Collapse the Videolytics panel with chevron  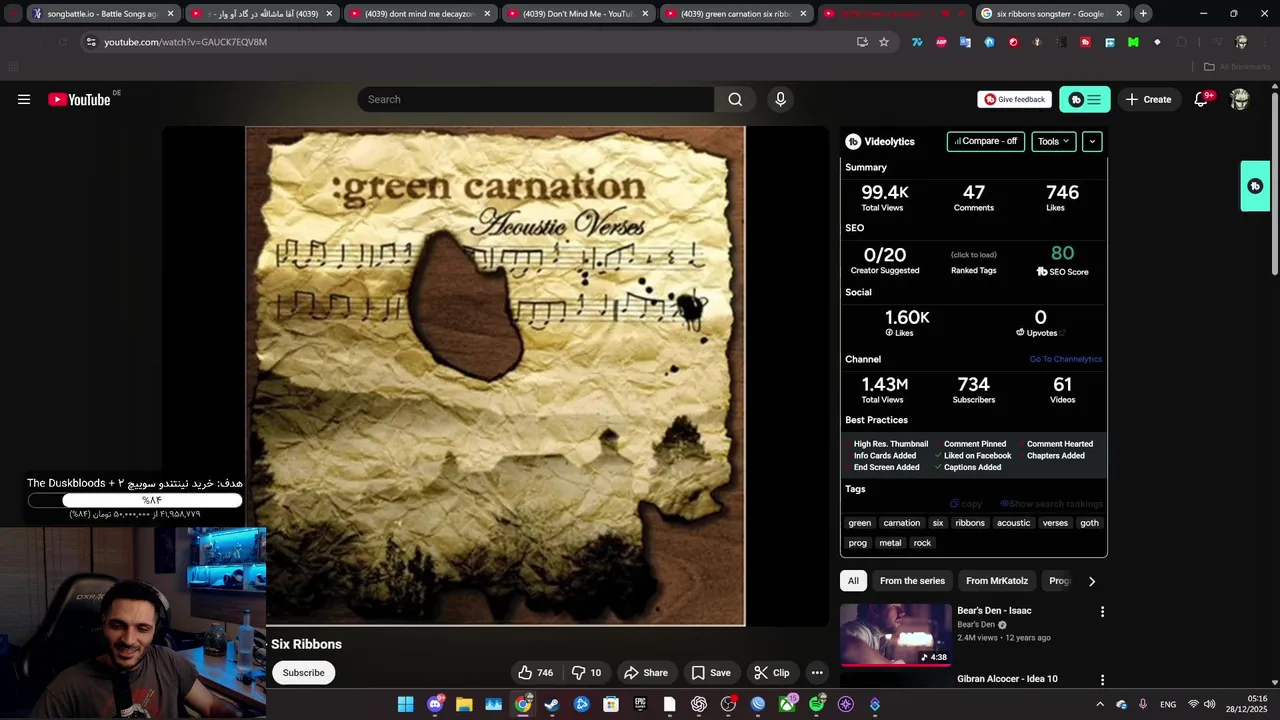click(1092, 141)
